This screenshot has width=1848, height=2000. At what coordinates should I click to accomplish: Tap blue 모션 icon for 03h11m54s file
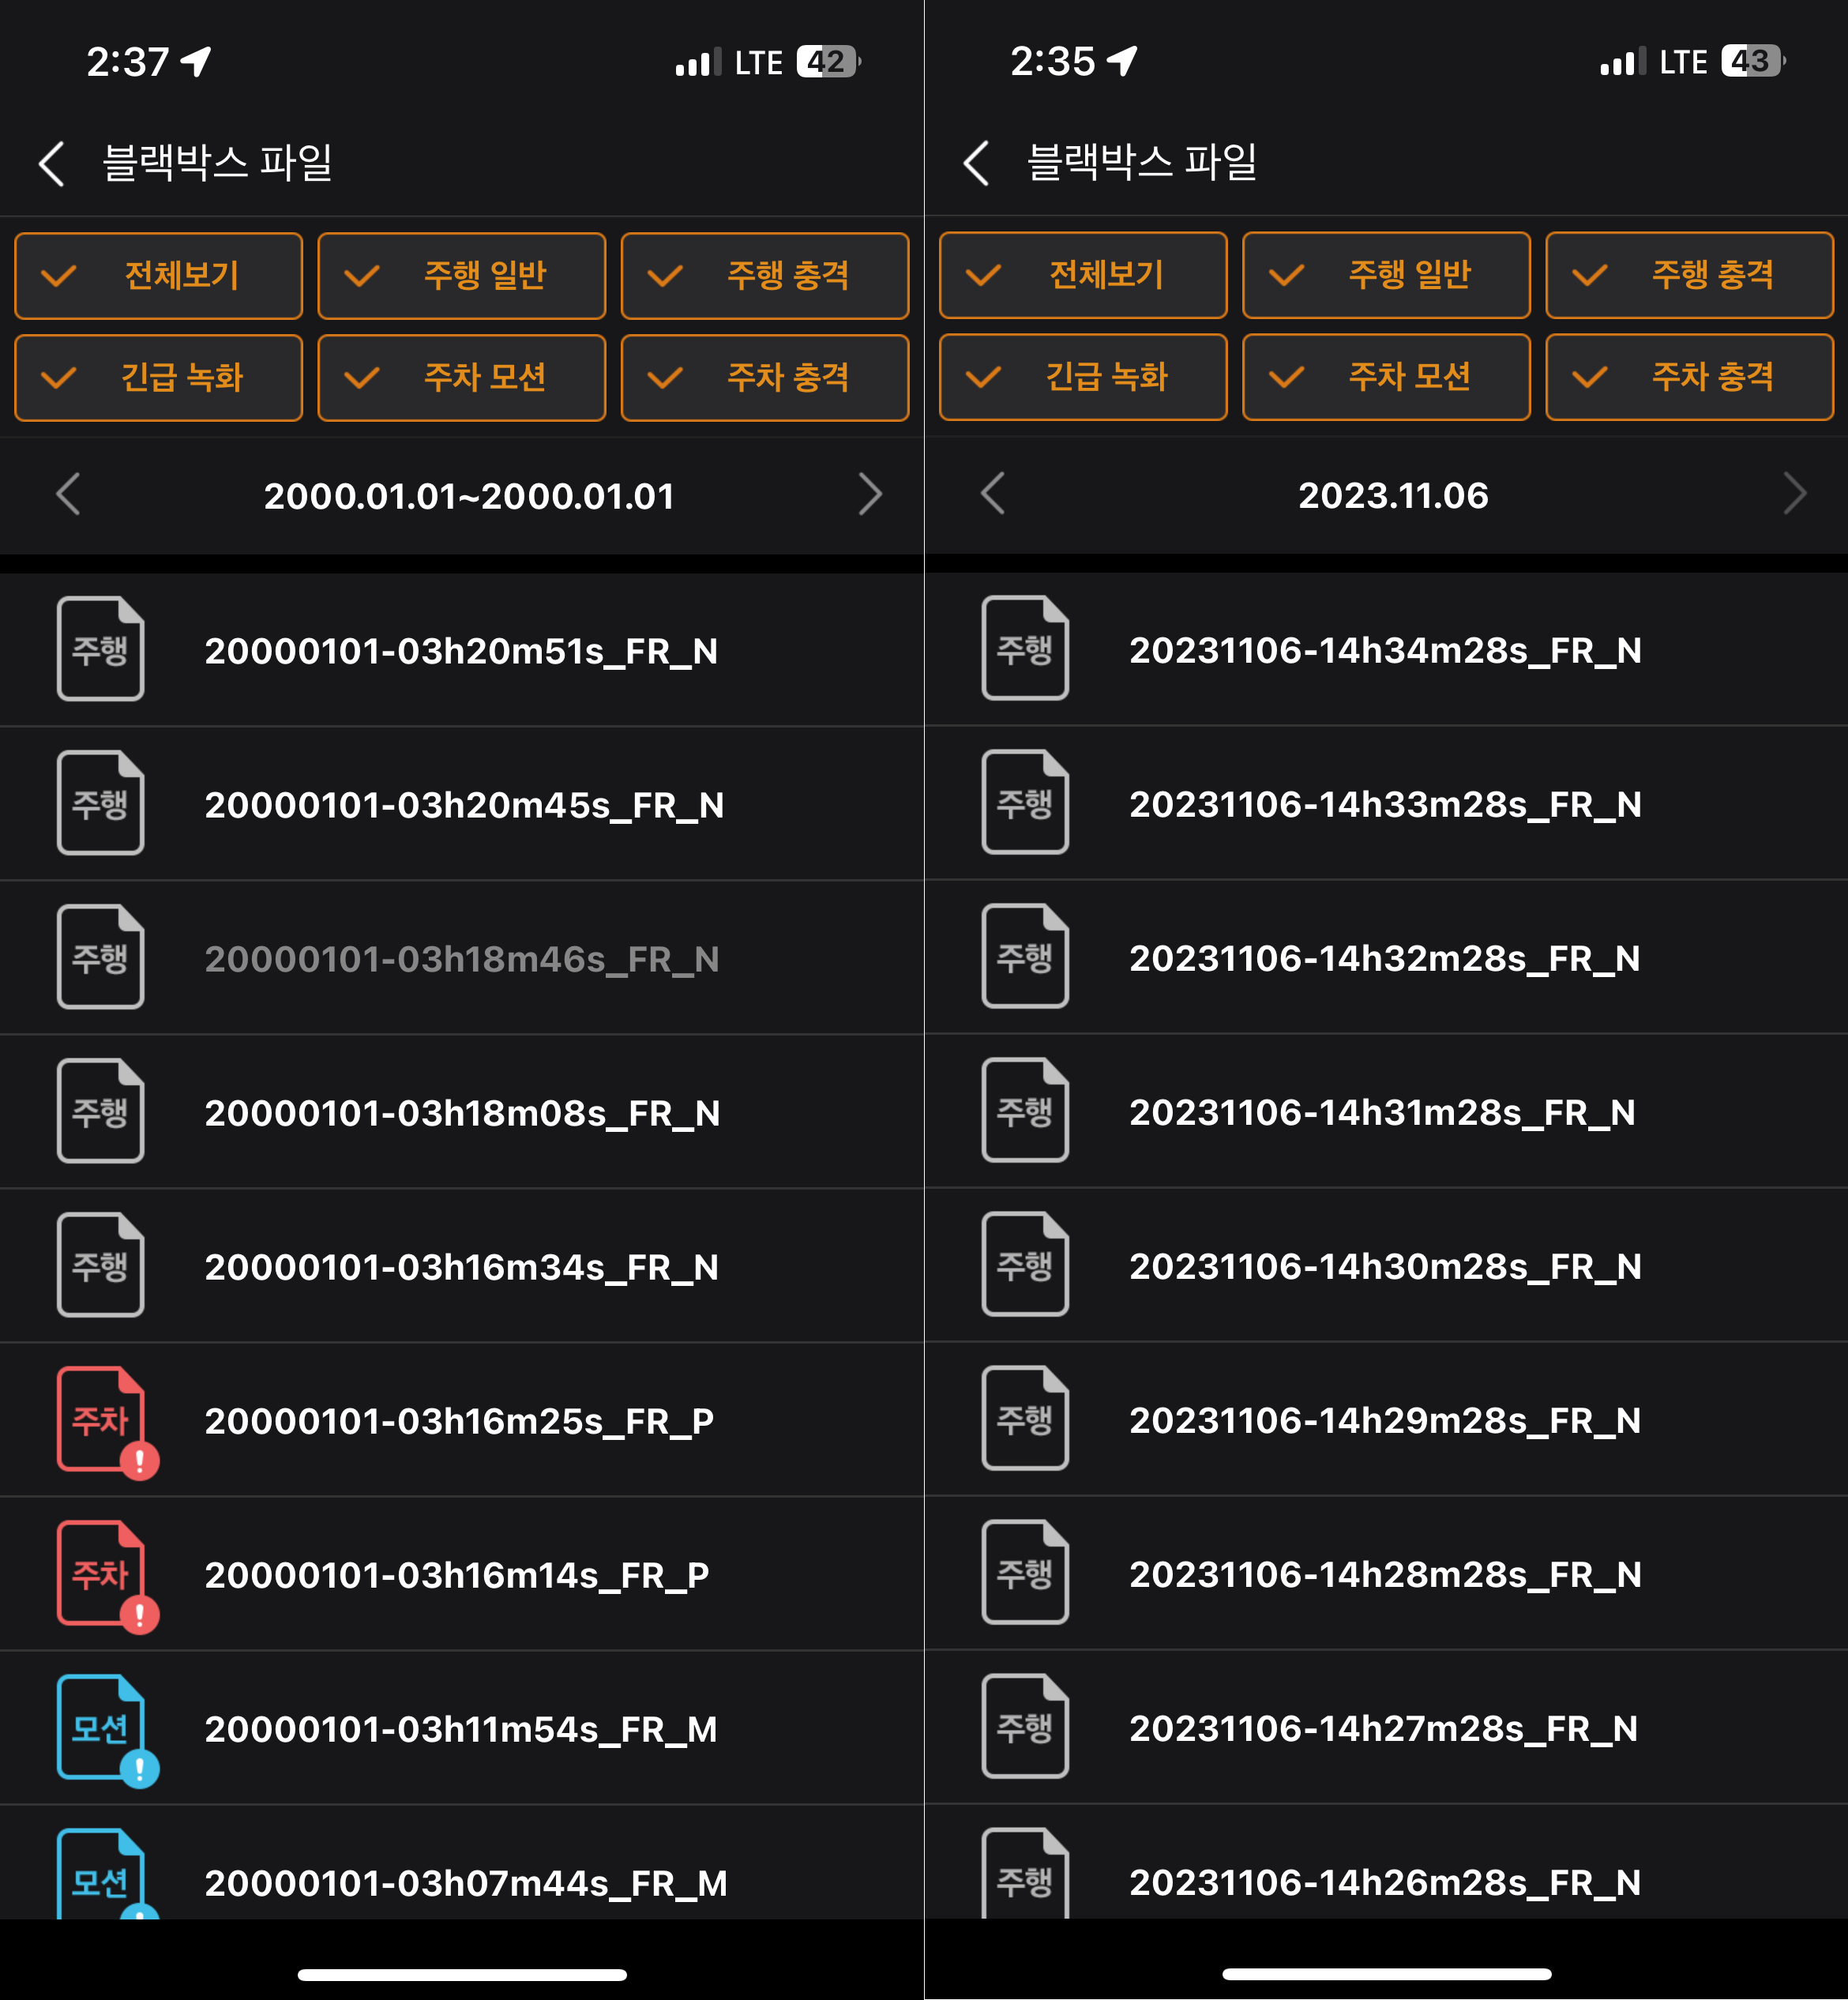102,1728
